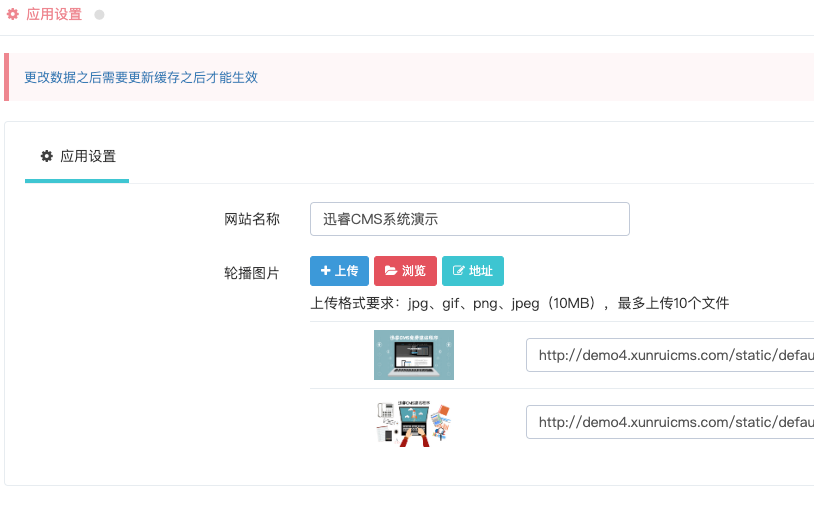This screenshot has width=814, height=530.
Task: Click the 上传格式要求 hint text
Action: (520, 303)
